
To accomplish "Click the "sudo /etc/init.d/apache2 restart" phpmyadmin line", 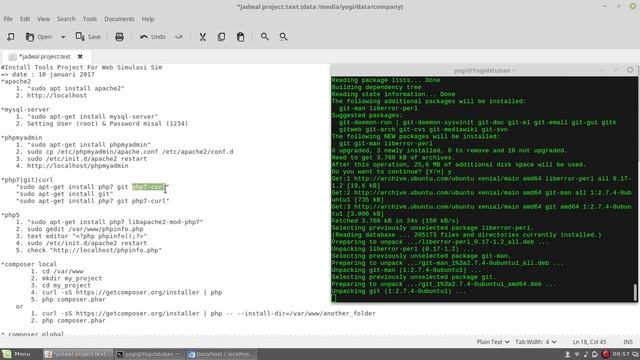I will tap(87, 158).
